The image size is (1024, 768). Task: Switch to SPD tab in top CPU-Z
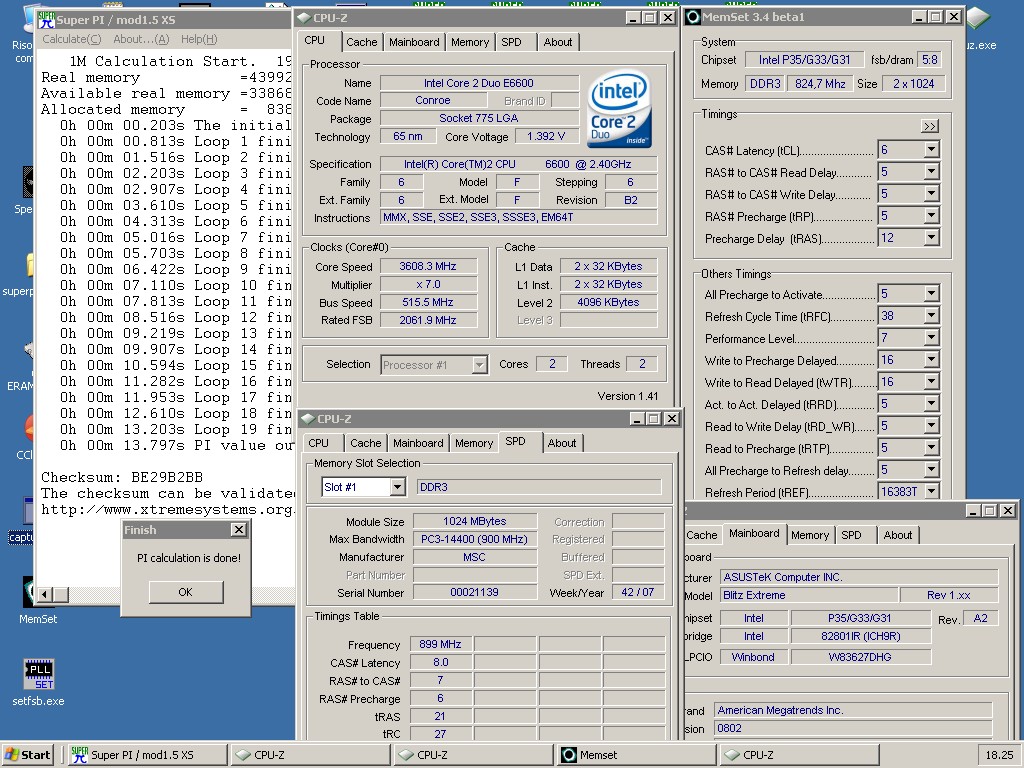point(511,42)
